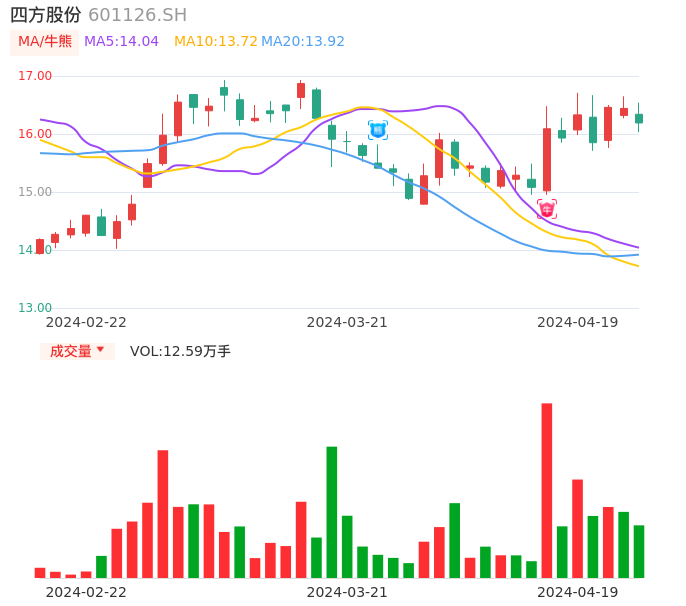Screen dimensions: 686x606
Task: Click the 17.00 price axis label
Action: pyautogui.click(x=35, y=76)
